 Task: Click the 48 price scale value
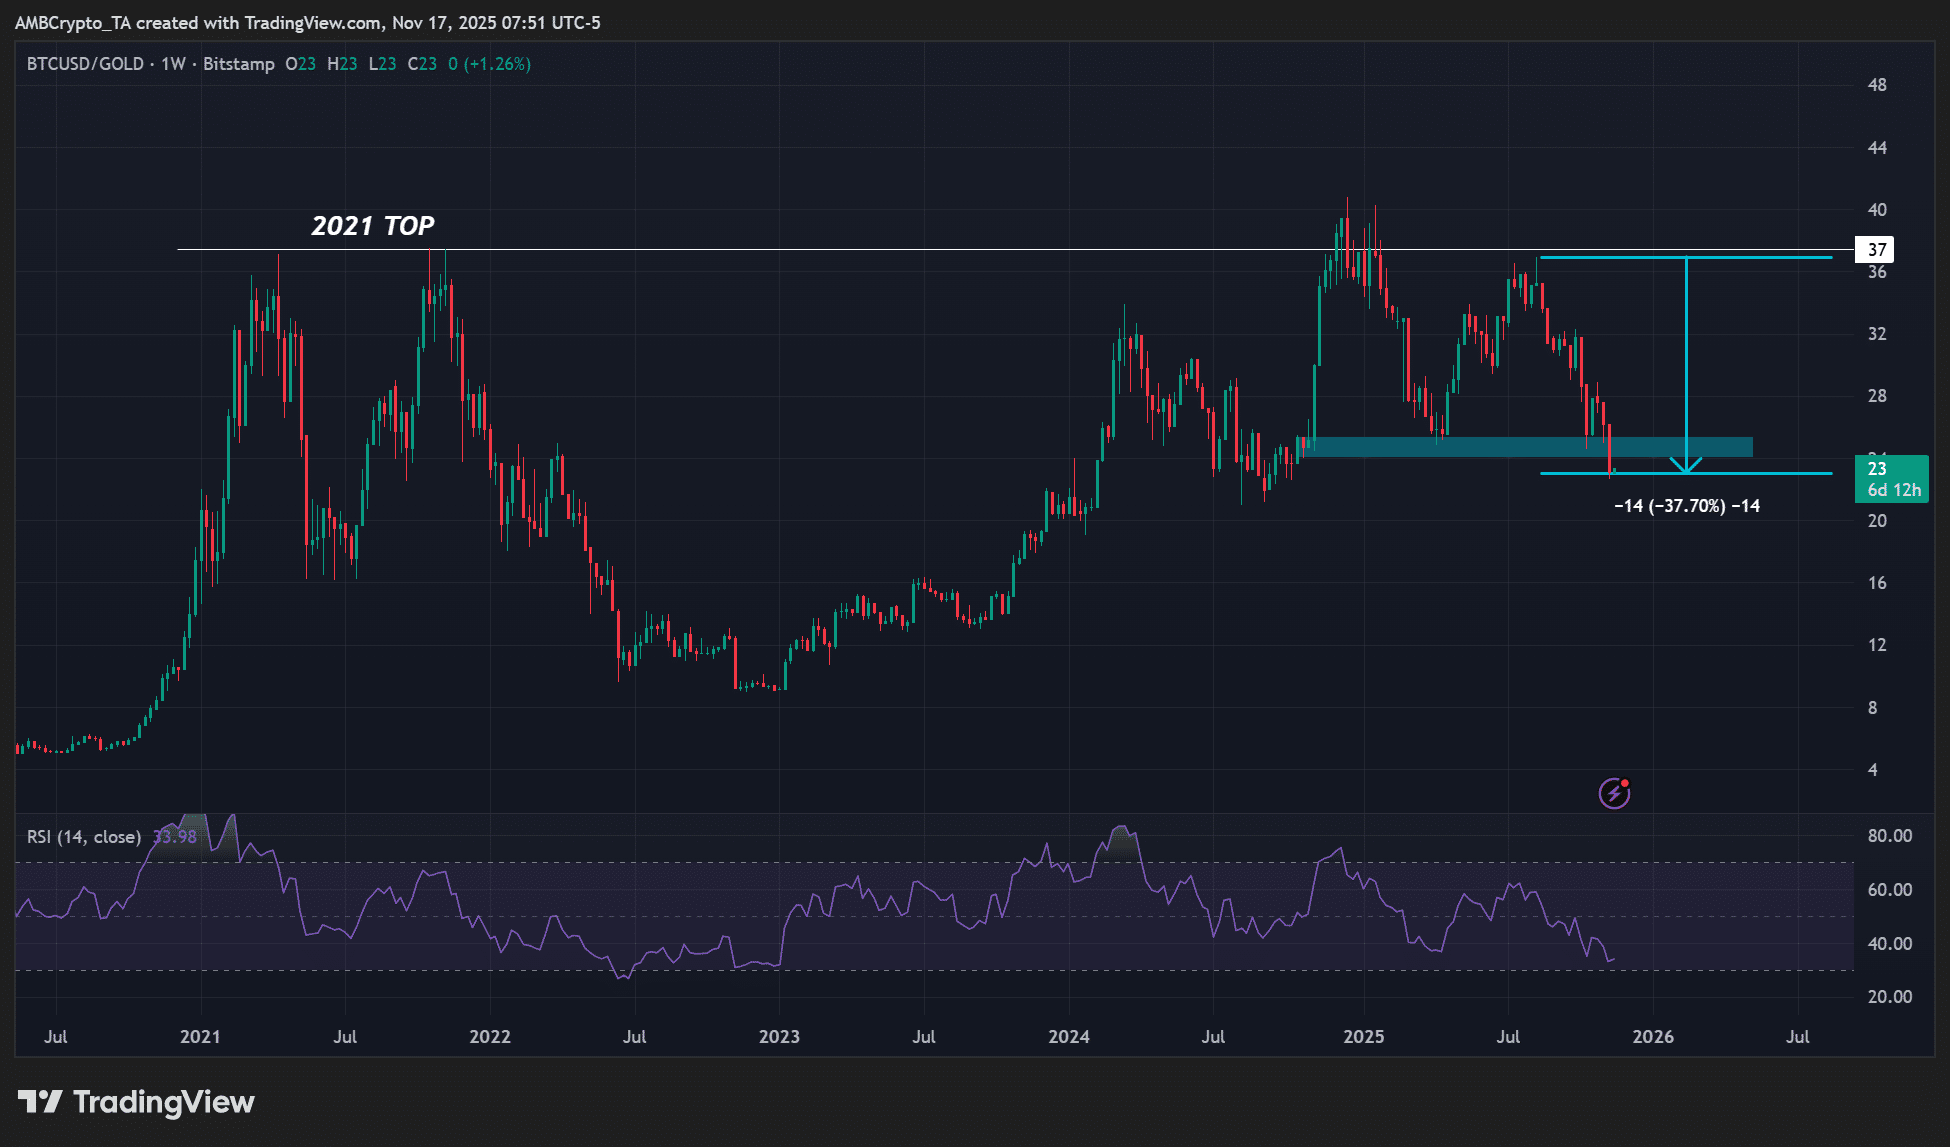1877,85
